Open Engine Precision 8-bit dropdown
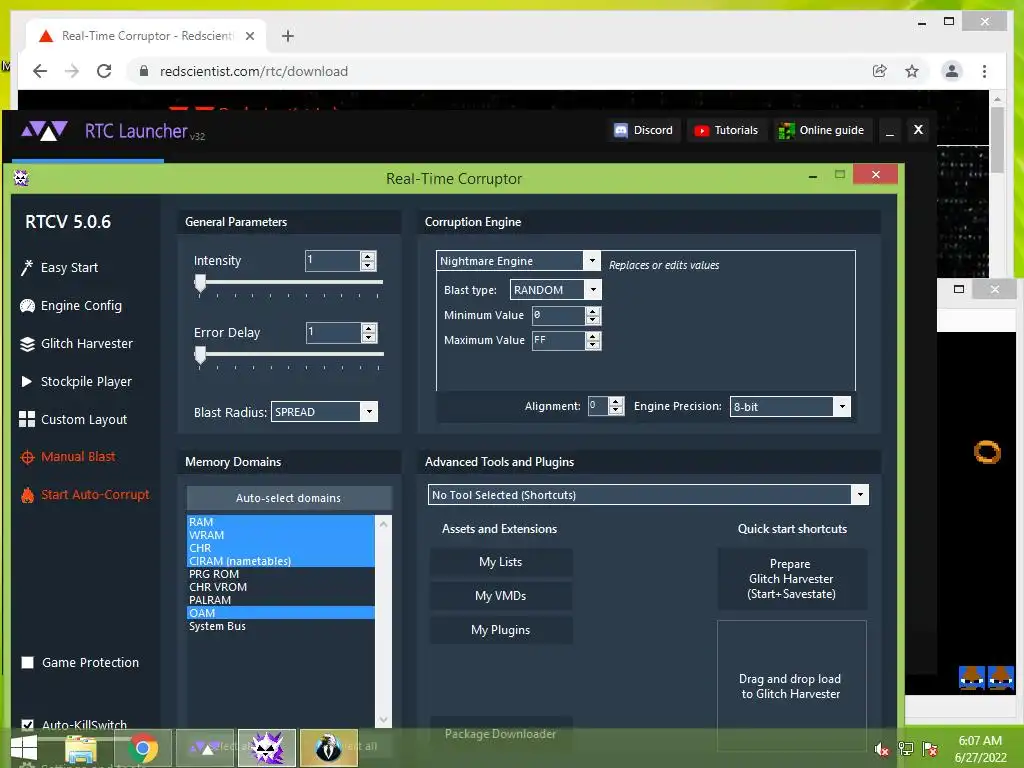Image resolution: width=1024 pixels, height=768 pixels. (x=842, y=406)
